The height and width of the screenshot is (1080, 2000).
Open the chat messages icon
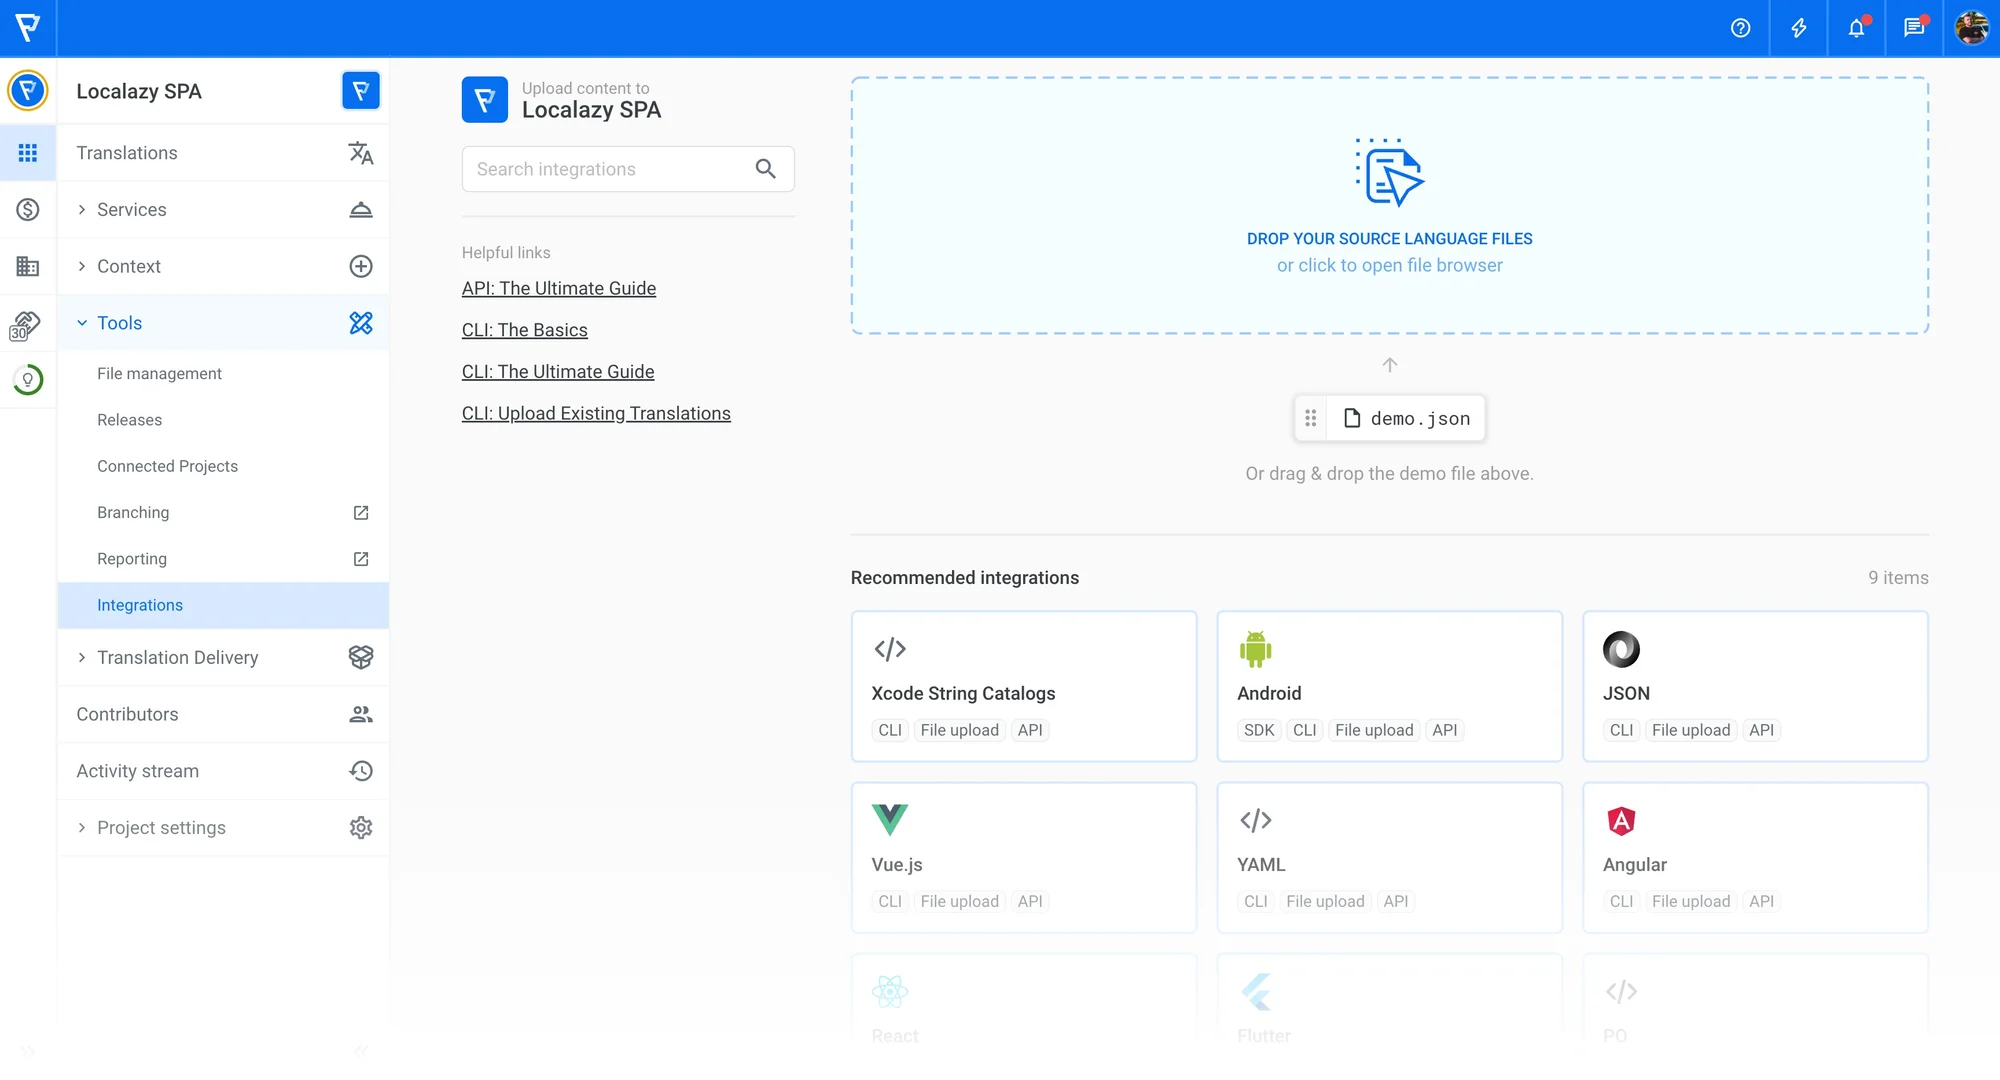click(1914, 28)
